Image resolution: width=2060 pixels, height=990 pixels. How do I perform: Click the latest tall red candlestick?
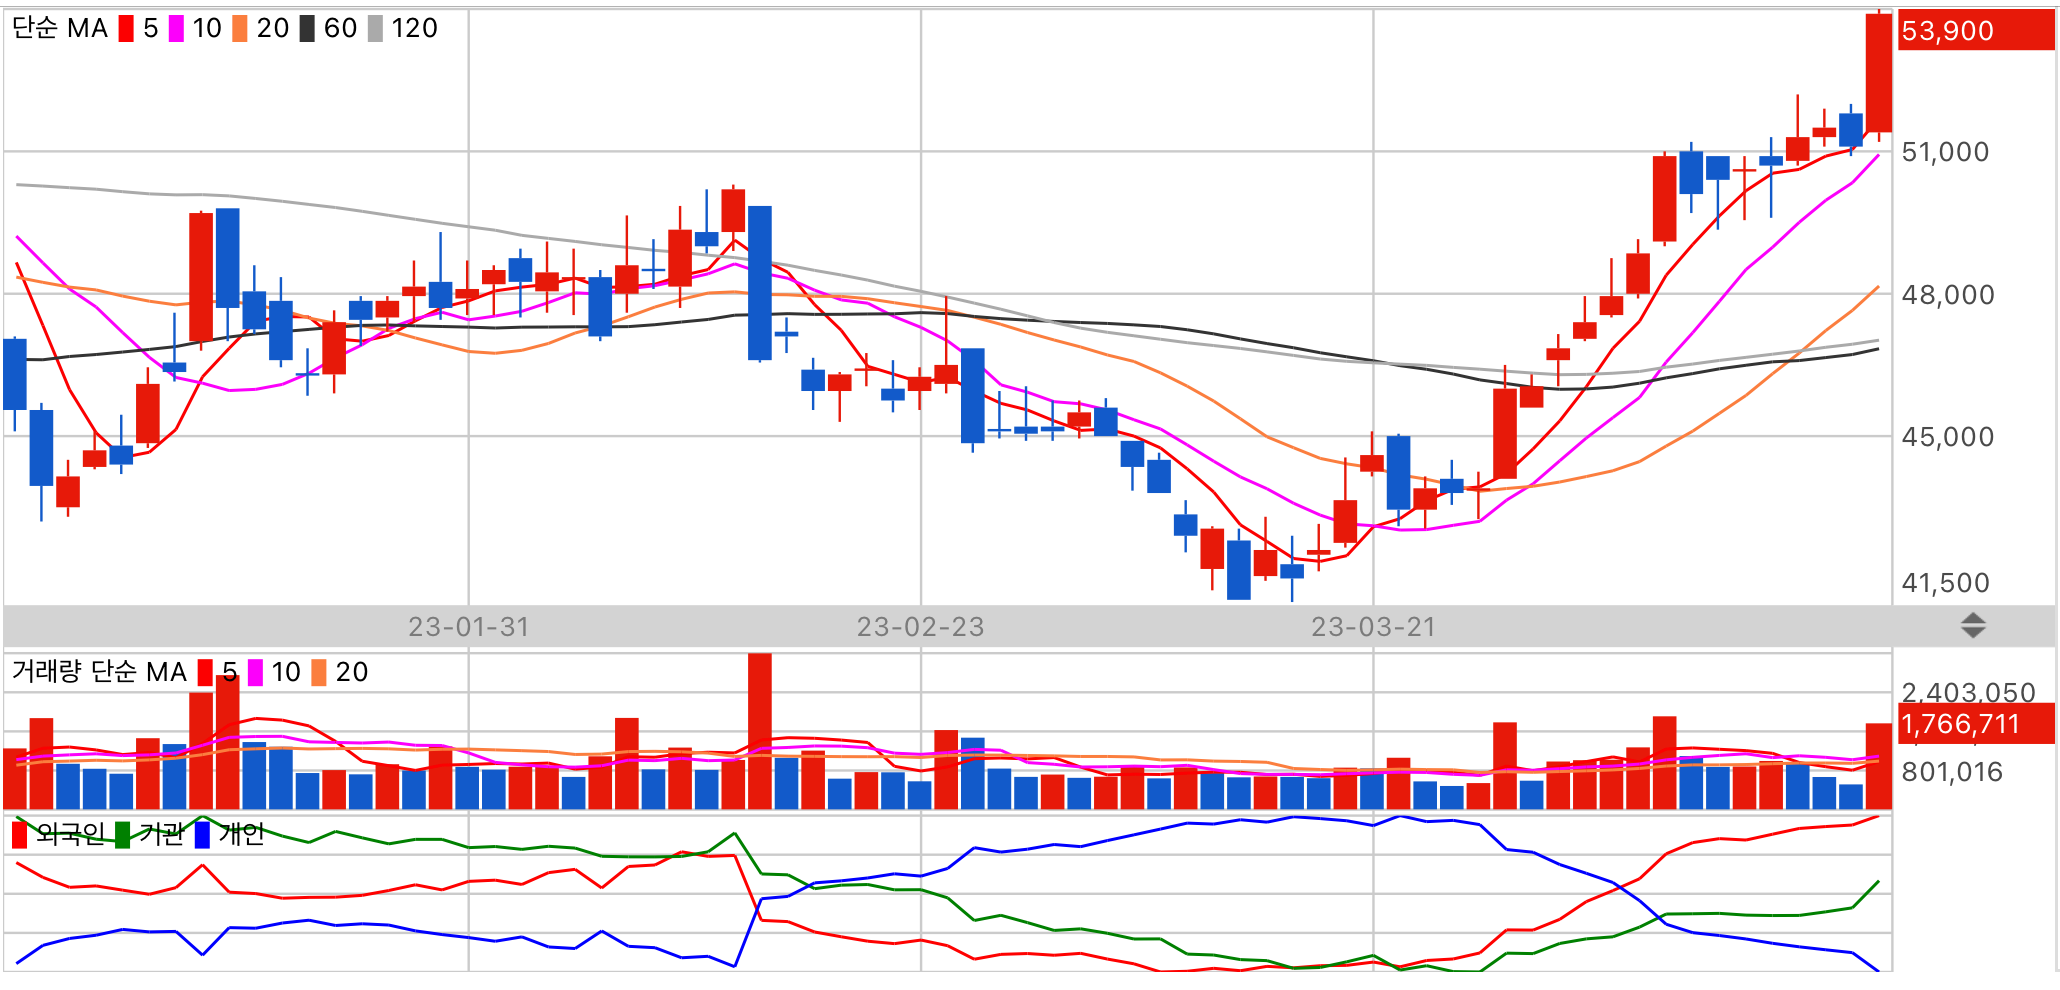tap(1878, 73)
